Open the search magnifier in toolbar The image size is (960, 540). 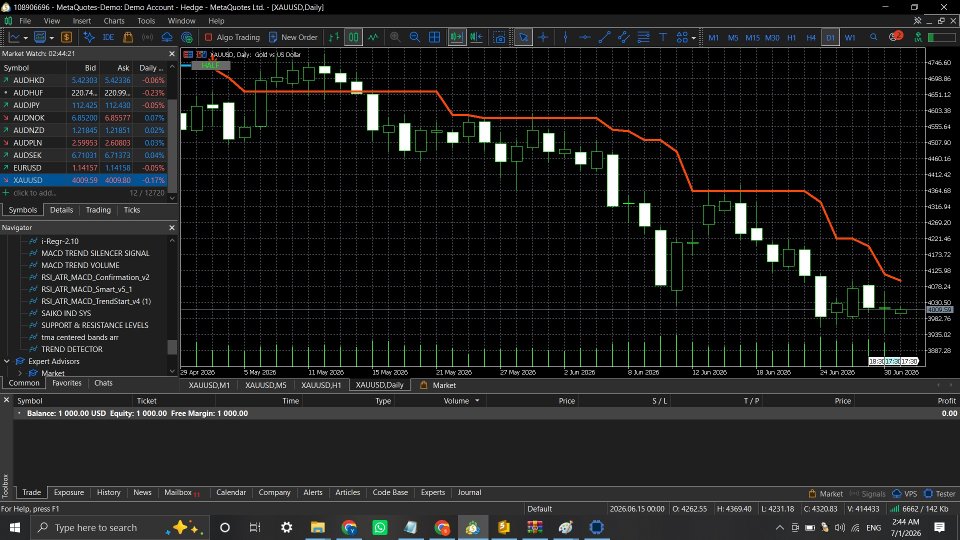874,37
